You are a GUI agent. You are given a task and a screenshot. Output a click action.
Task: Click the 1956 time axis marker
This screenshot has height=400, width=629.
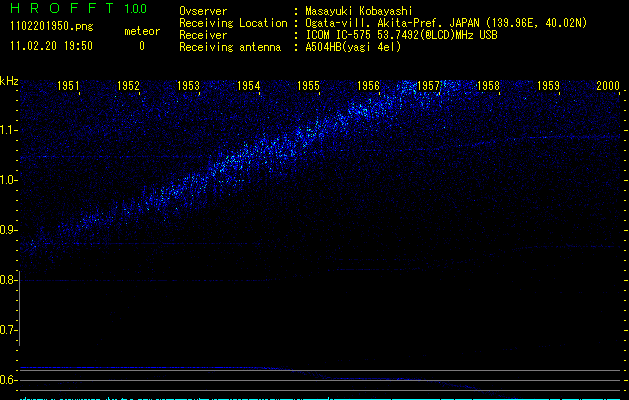coord(368,86)
